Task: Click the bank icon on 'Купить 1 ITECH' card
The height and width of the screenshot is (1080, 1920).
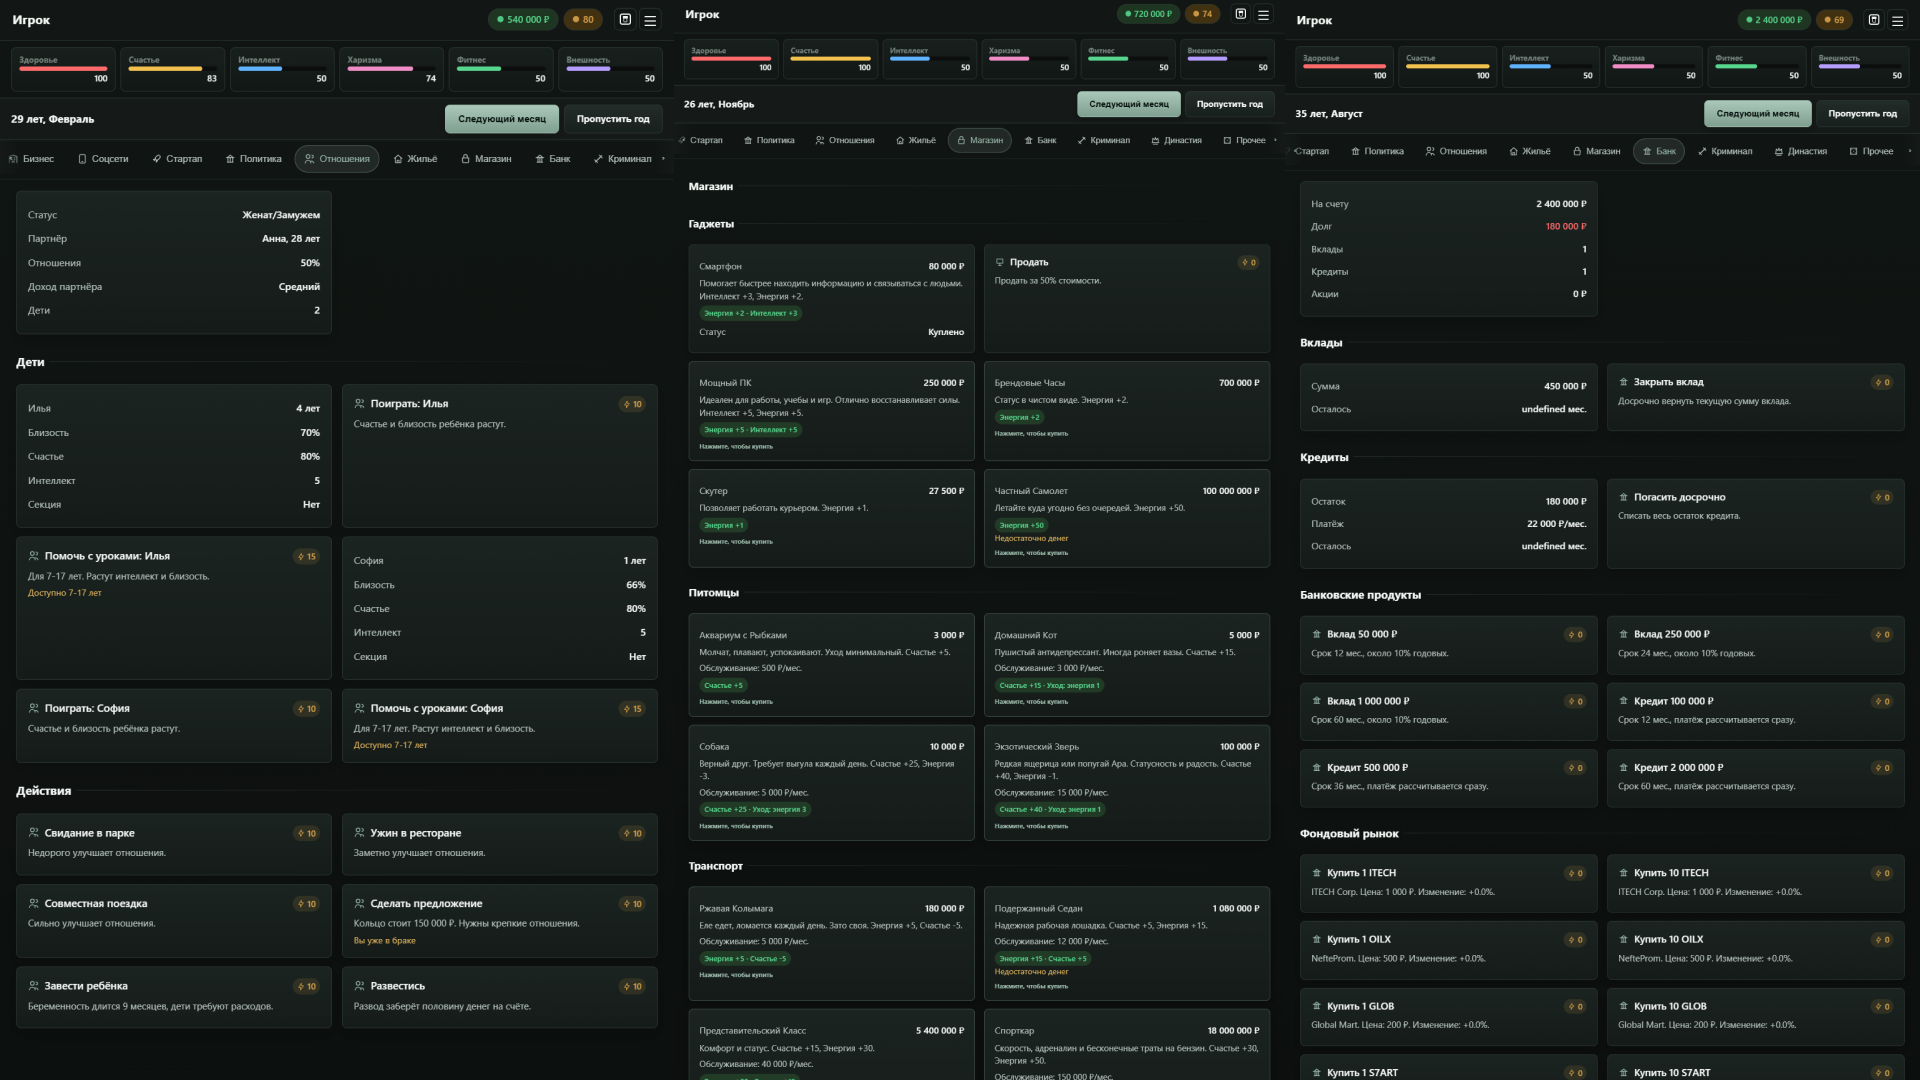Action: click(1316, 873)
